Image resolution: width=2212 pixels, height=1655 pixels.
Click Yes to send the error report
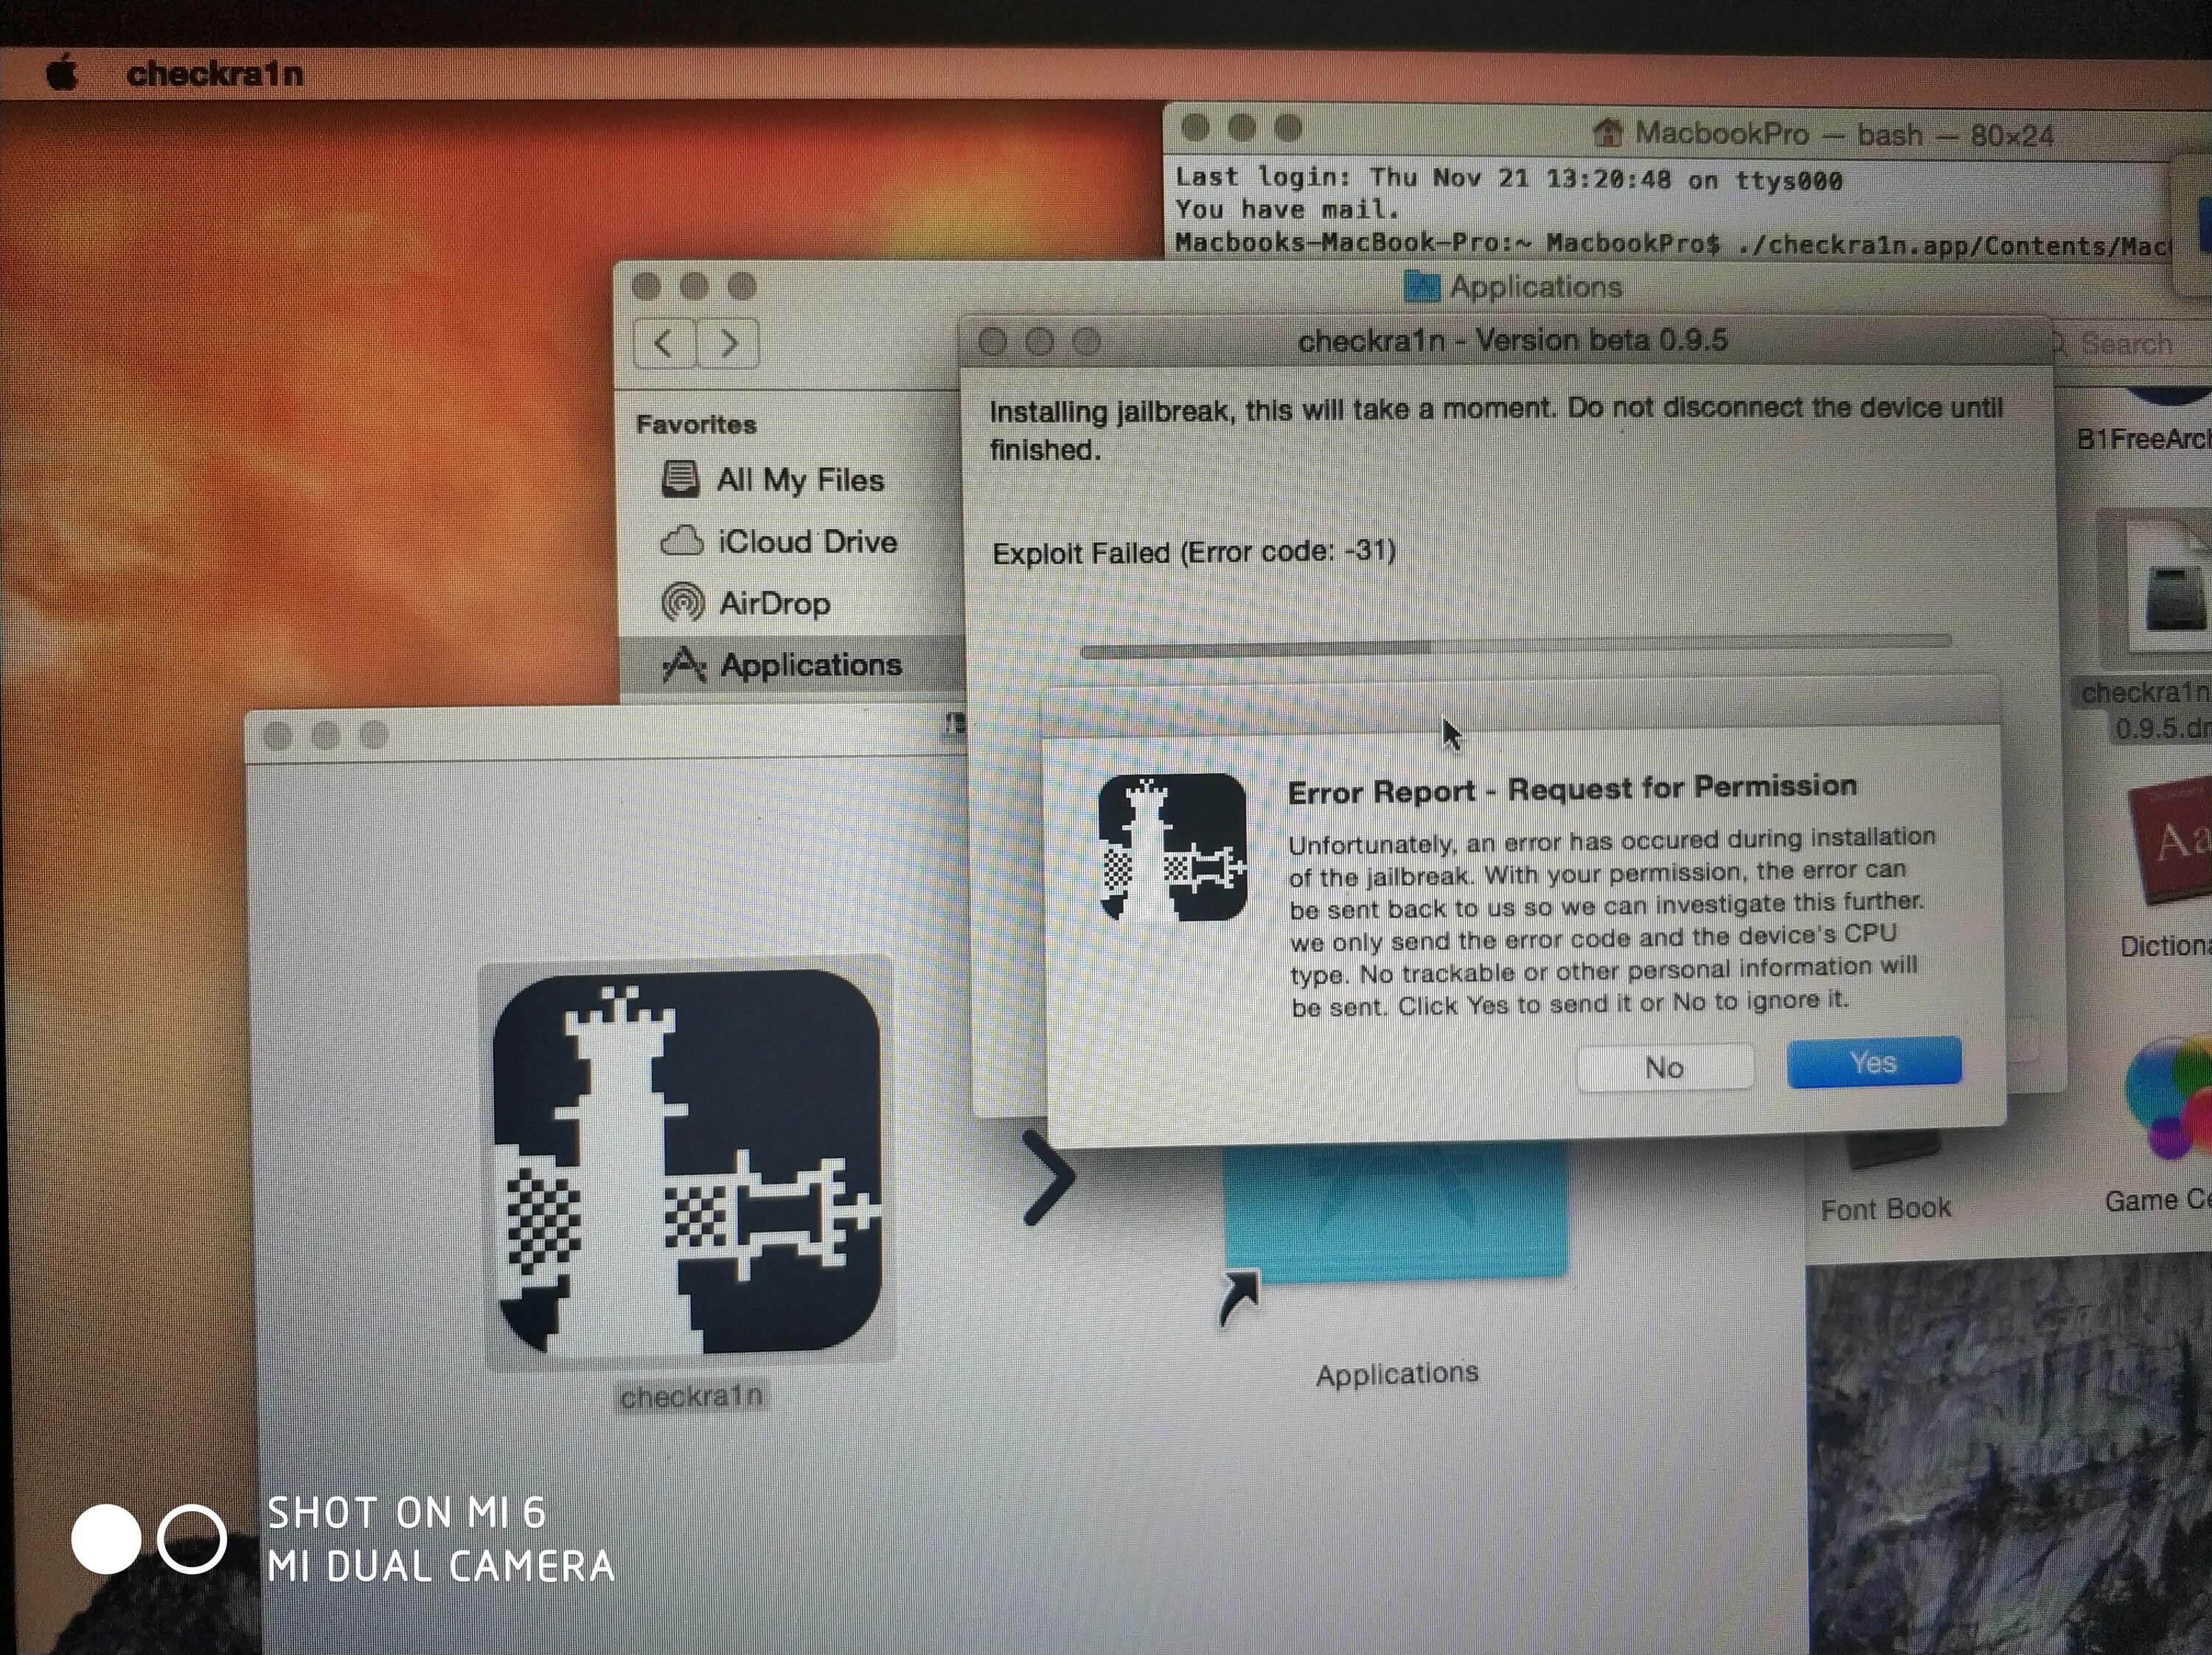pos(1873,1062)
